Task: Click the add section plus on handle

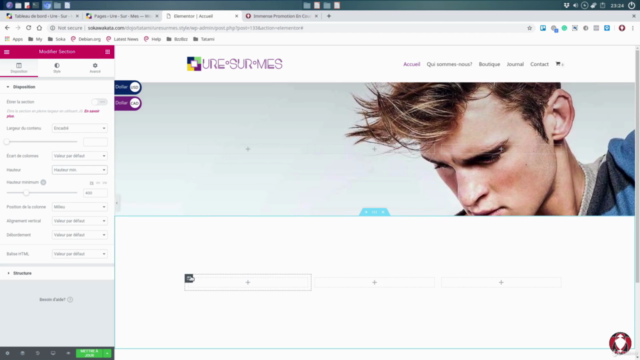Action: point(366,212)
